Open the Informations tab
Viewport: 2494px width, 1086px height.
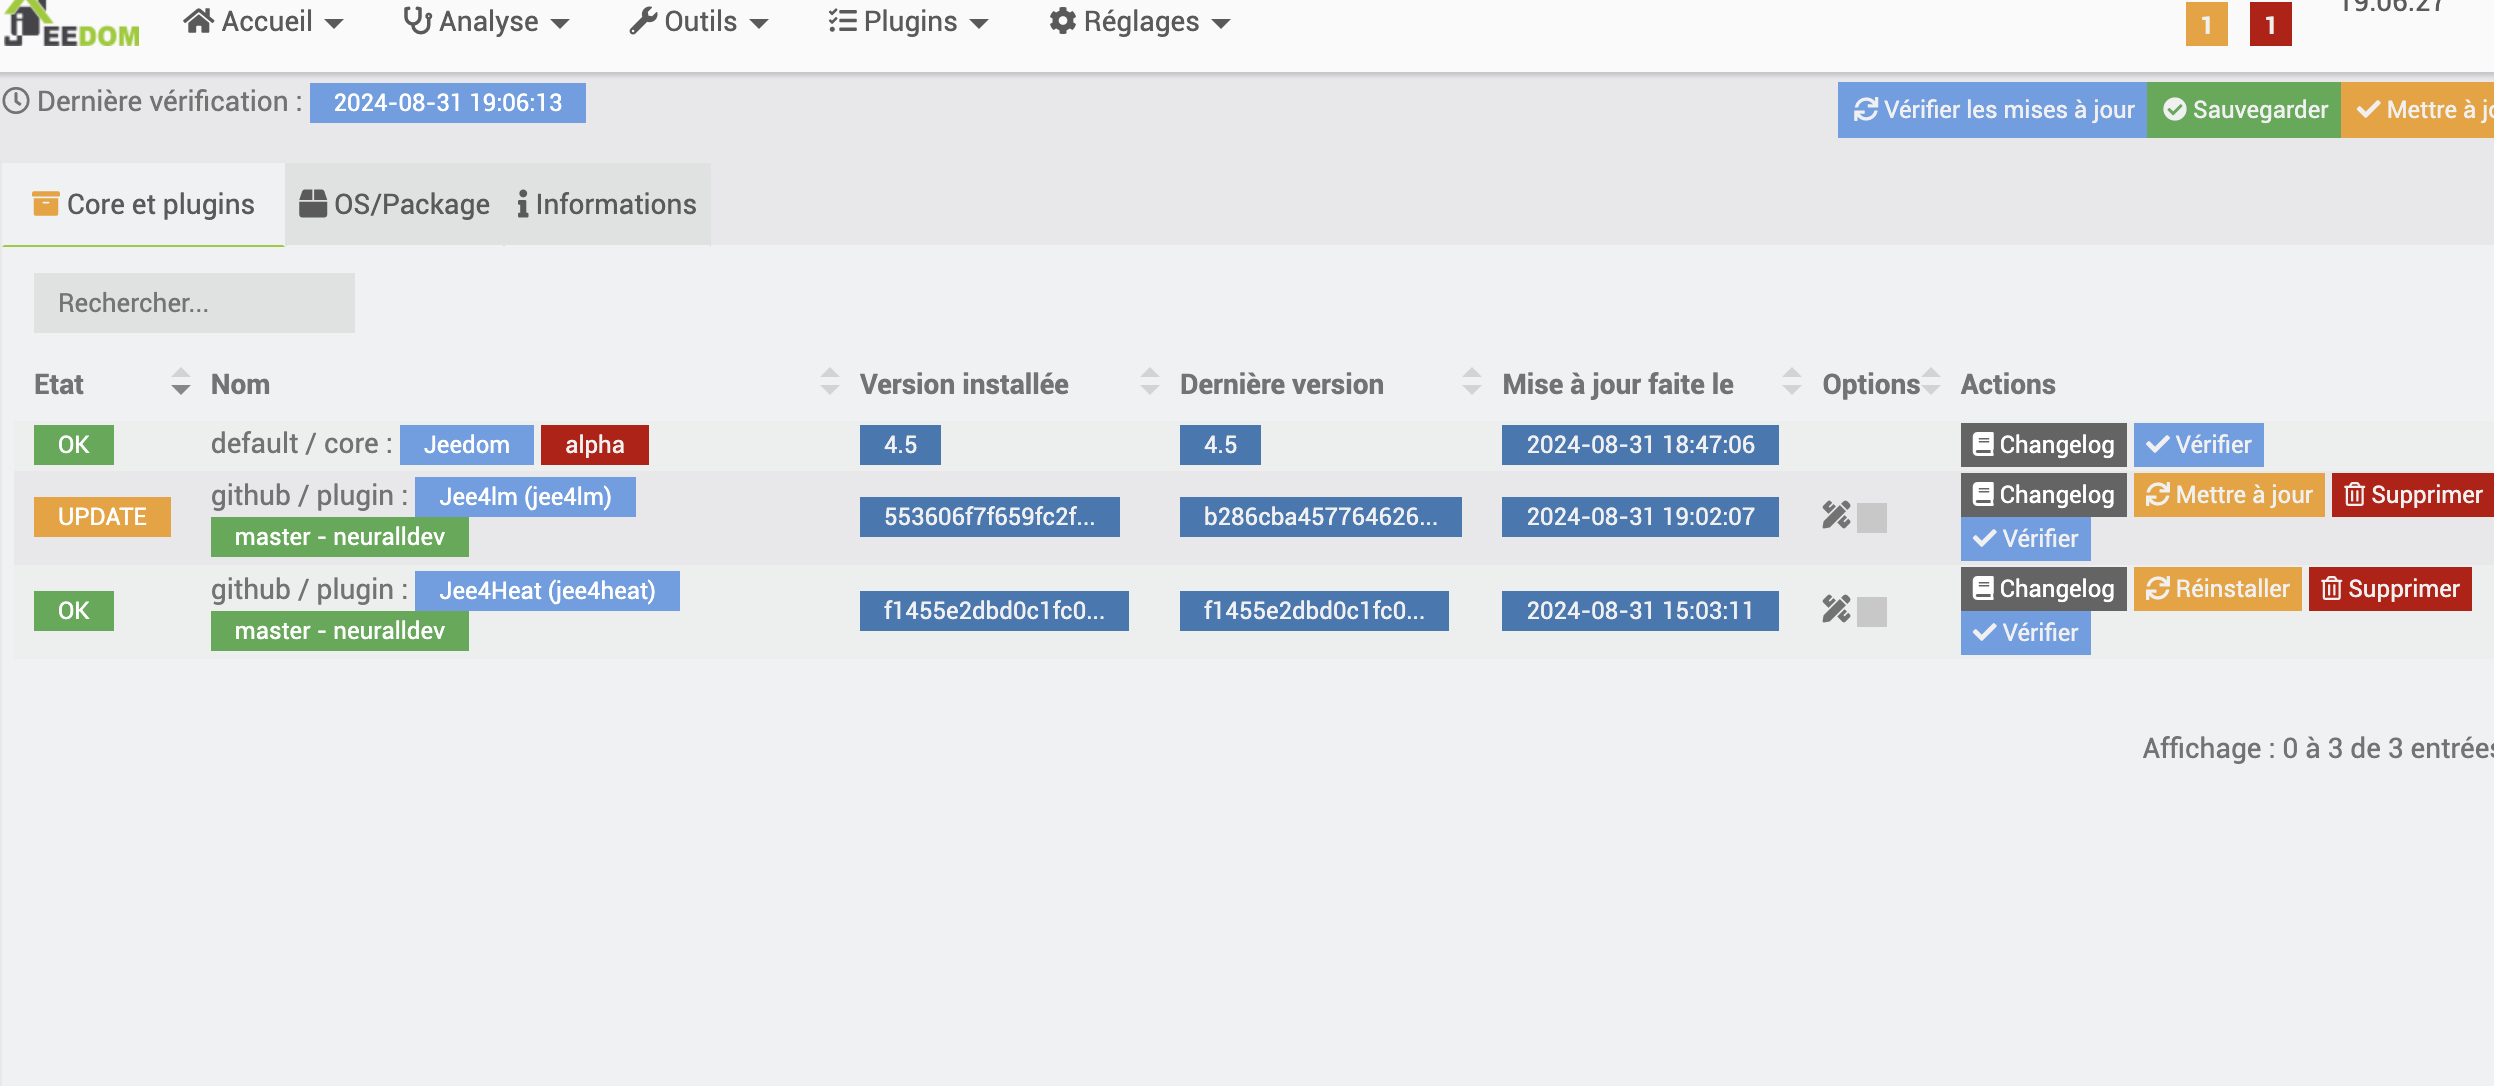tap(607, 204)
